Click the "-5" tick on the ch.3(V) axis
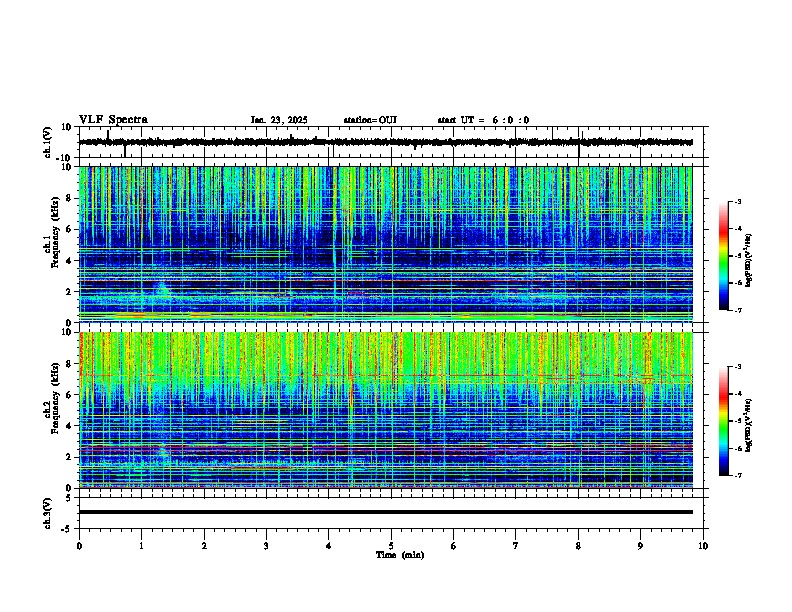This screenshot has height=612, width=792. coord(68,529)
